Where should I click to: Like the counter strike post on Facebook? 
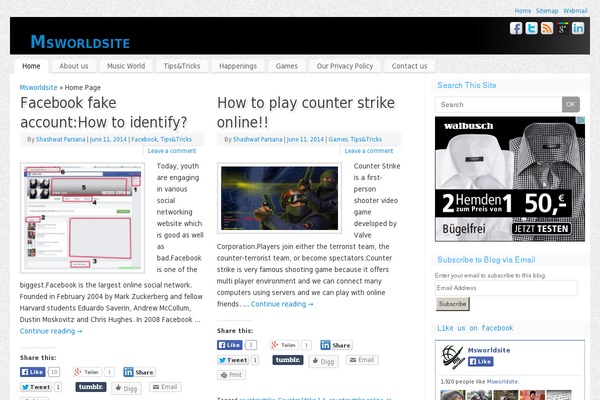pos(230,345)
